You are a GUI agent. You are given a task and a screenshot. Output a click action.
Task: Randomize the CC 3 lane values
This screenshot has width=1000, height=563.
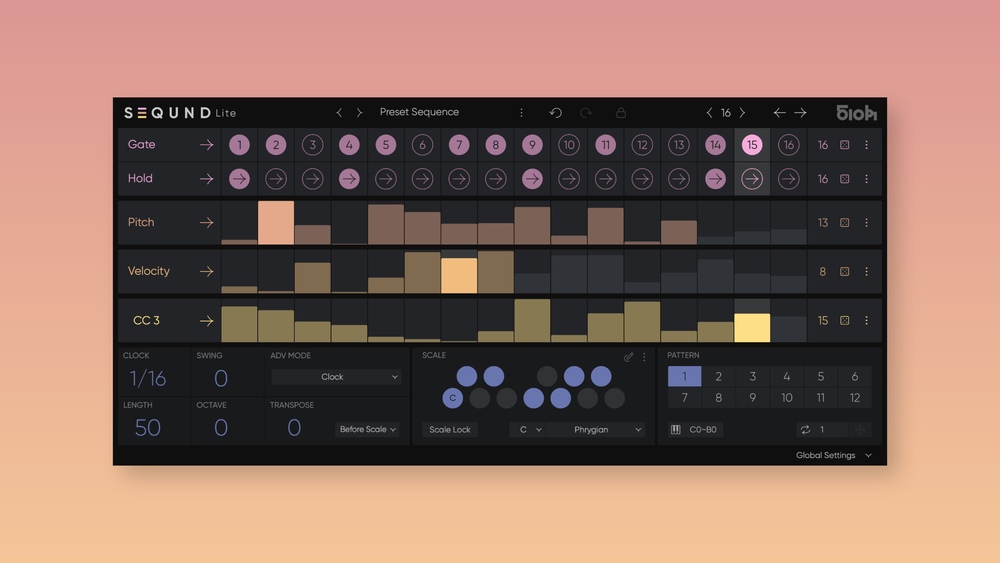(x=845, y=321)
